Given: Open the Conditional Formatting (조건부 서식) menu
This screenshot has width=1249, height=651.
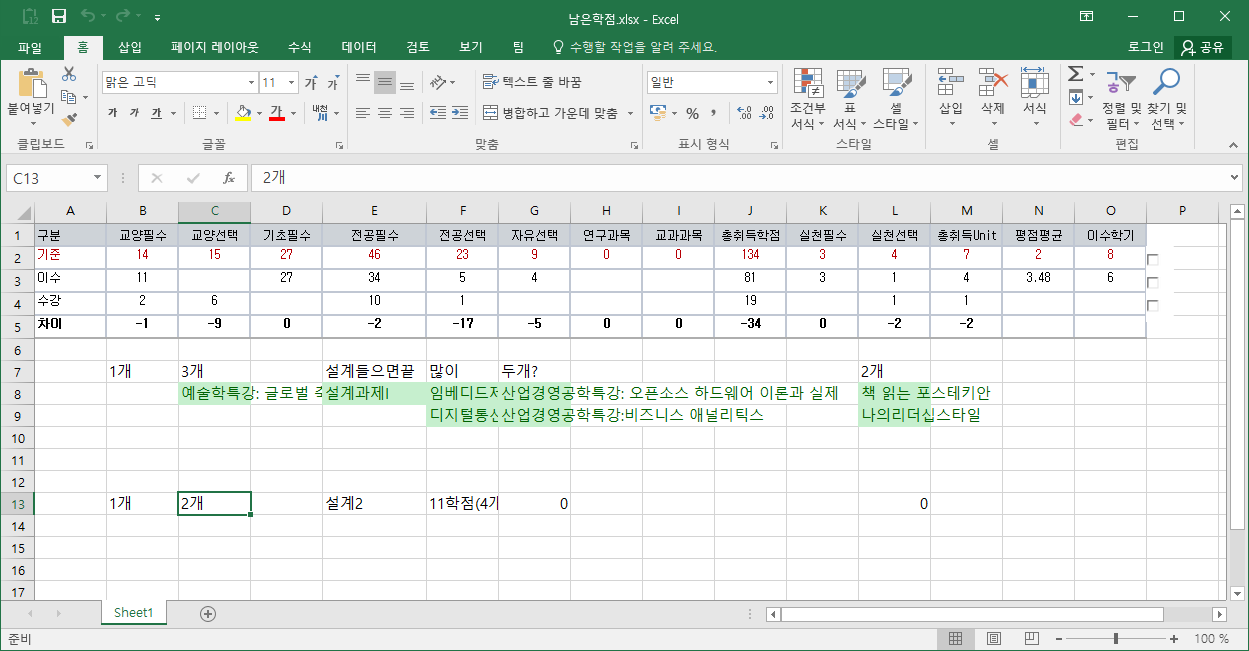Looking at the screenshot, I should 807,99.
